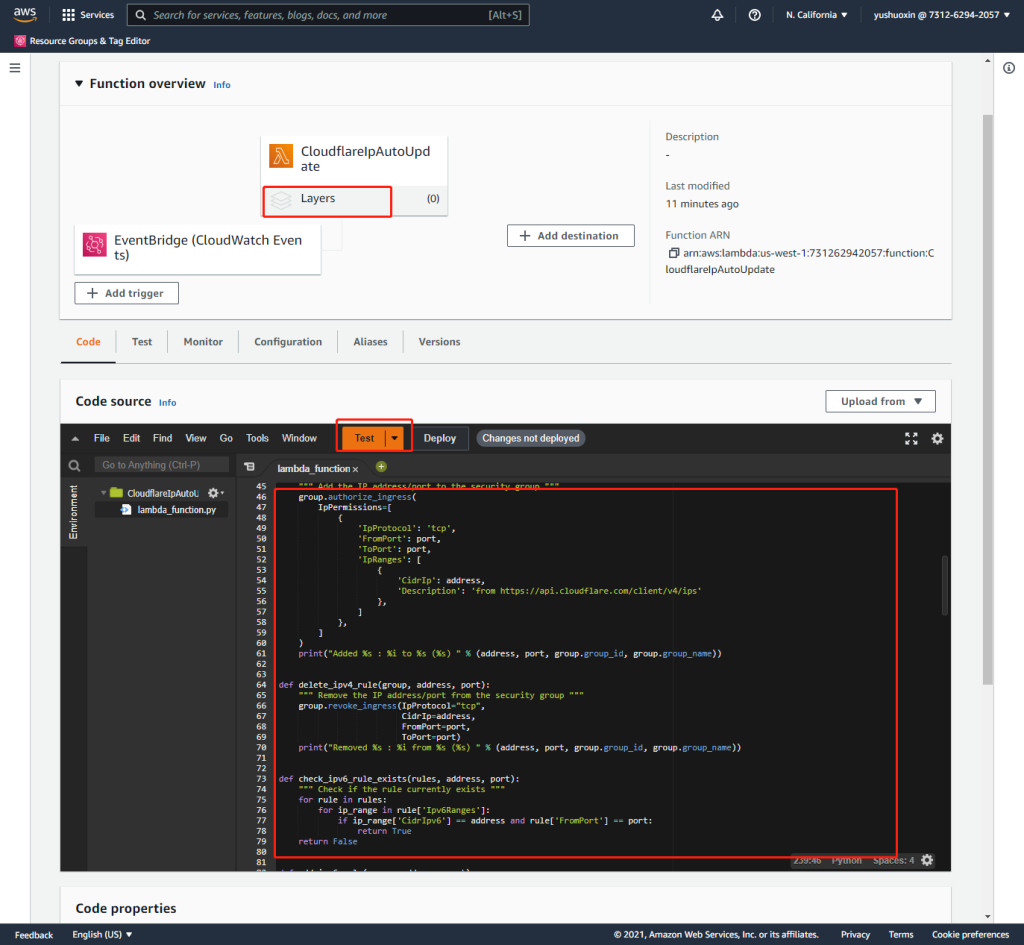This screenshot has height=945, width=1024.
Task: Open the Tools menu in the editor
Action: coord(257,438)
